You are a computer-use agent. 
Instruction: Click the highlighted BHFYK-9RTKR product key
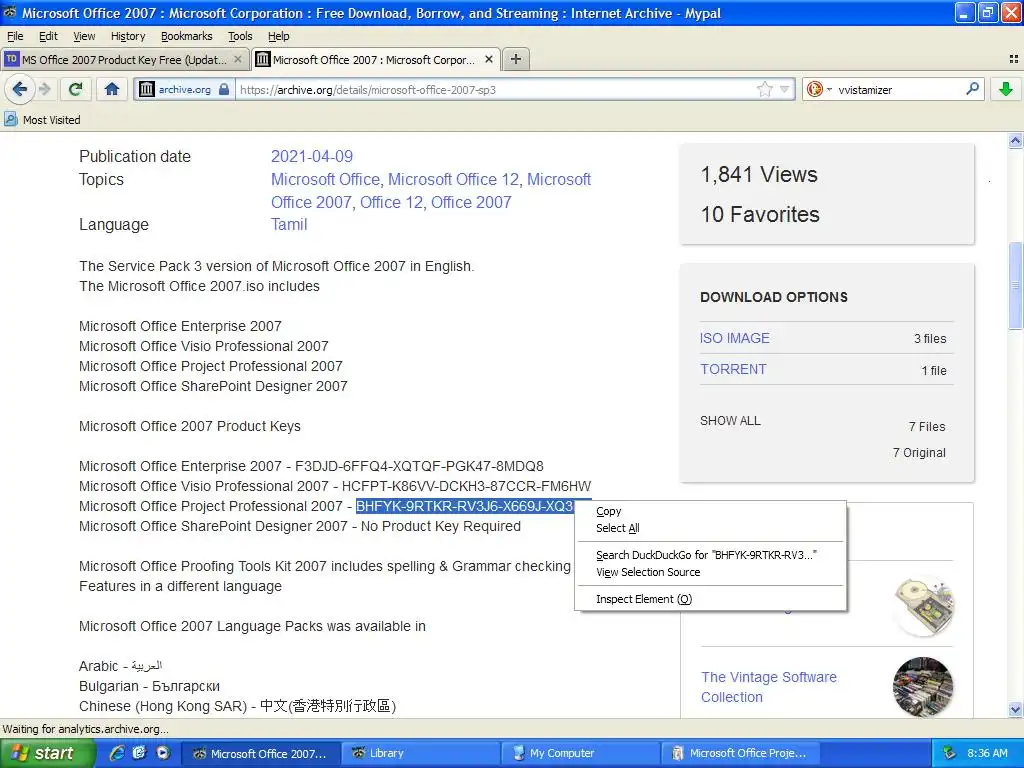[465, 506]
